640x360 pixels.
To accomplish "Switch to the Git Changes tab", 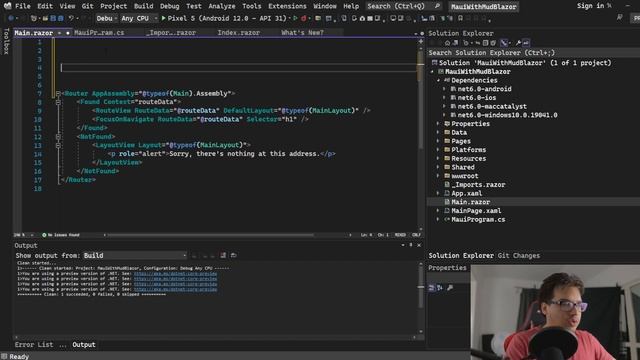I will click(x=518, y=256).
